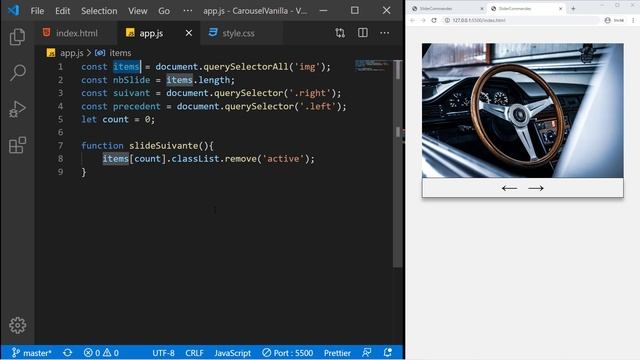Click the browser forward button
640x360 pixels.
[423, 20]
